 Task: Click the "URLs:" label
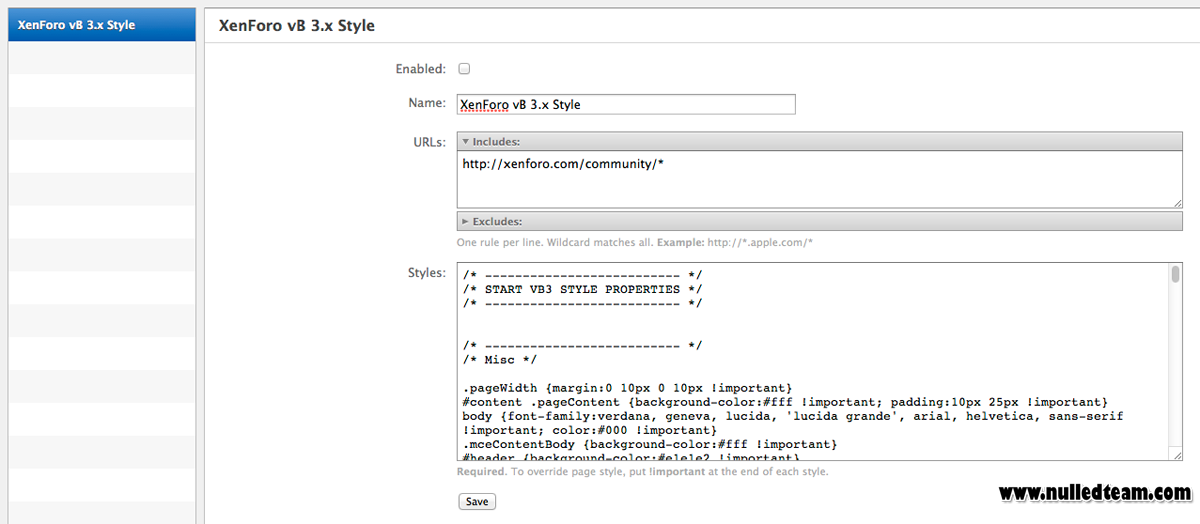click(x=428, y=142)
